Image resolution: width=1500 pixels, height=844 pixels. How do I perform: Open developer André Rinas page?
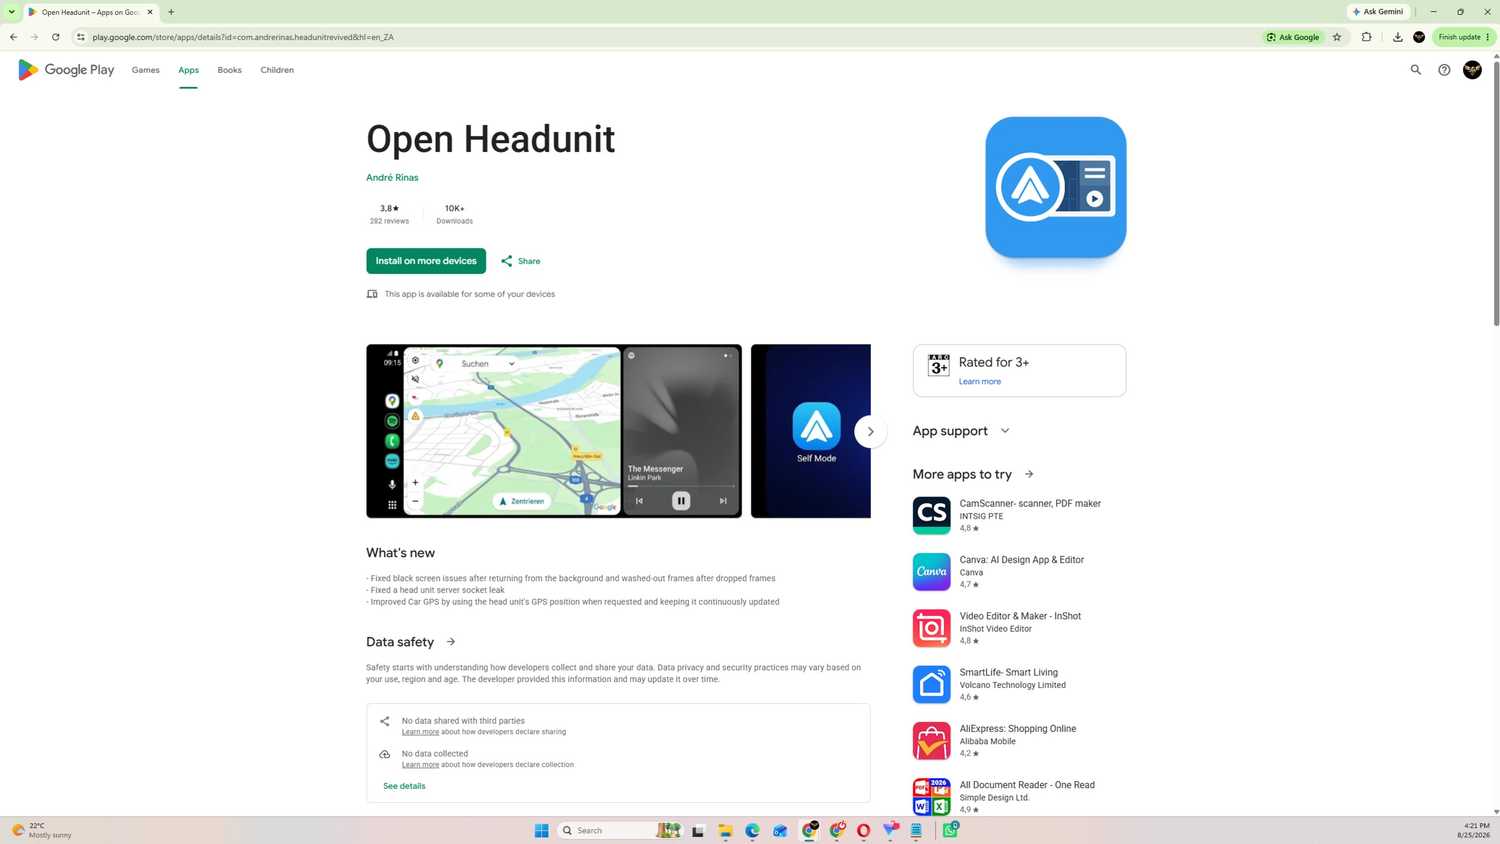392,178
